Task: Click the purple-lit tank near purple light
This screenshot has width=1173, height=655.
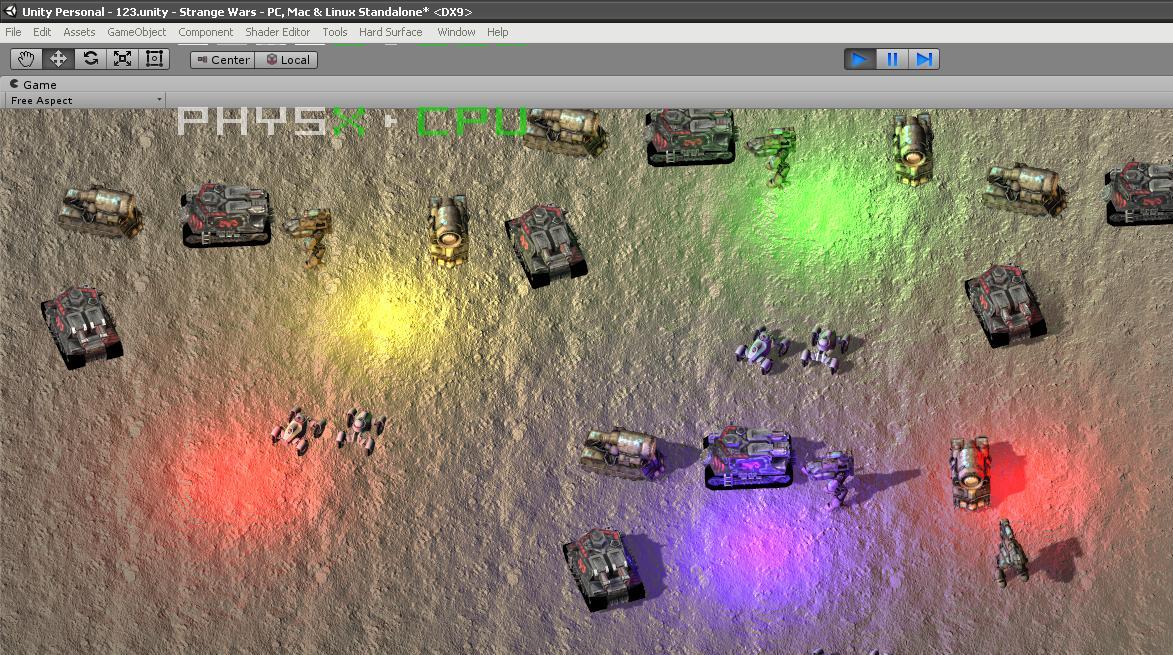Action: [x=747, y=457]
